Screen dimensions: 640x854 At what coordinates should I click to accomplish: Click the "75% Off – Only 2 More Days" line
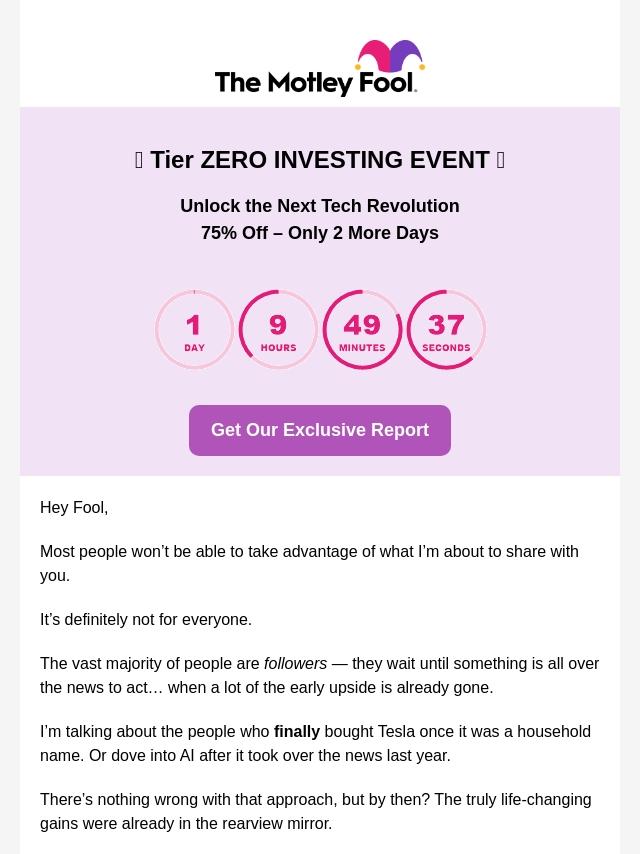tap(320, 233)
